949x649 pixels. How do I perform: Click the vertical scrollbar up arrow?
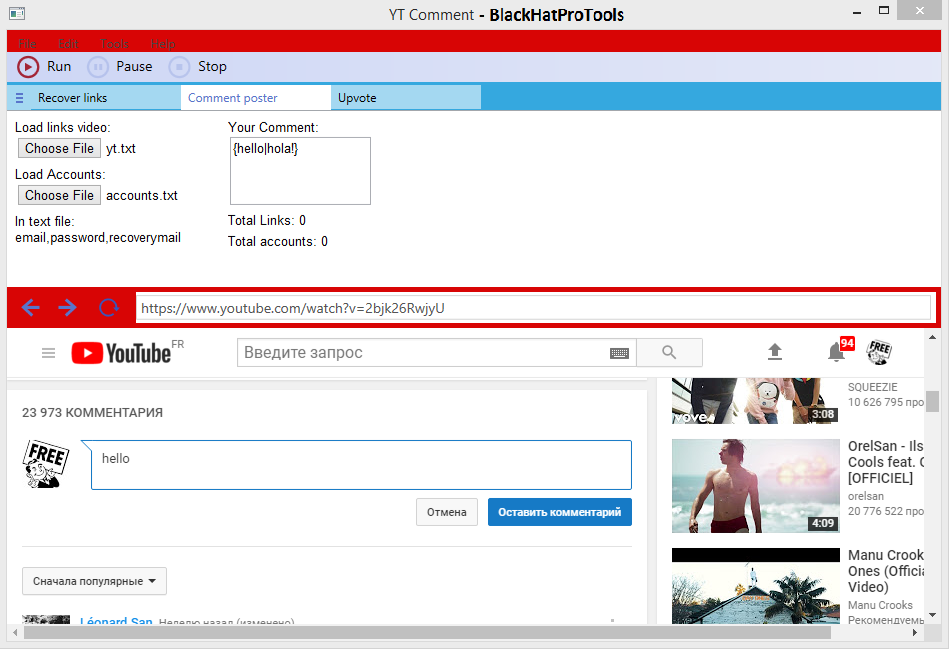pos(933,337)
